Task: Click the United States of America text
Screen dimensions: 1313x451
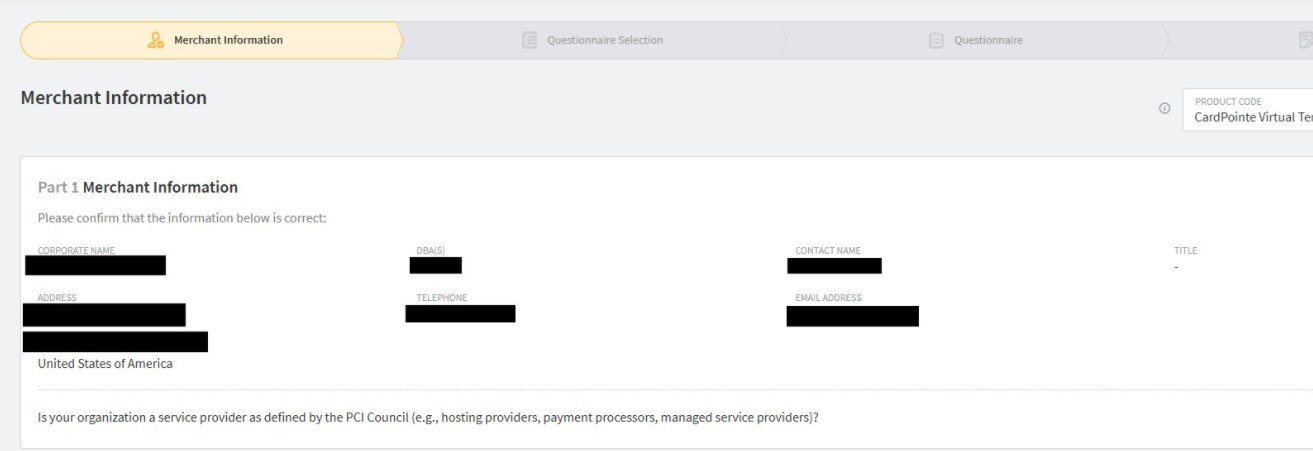Action: coord(105,364)
